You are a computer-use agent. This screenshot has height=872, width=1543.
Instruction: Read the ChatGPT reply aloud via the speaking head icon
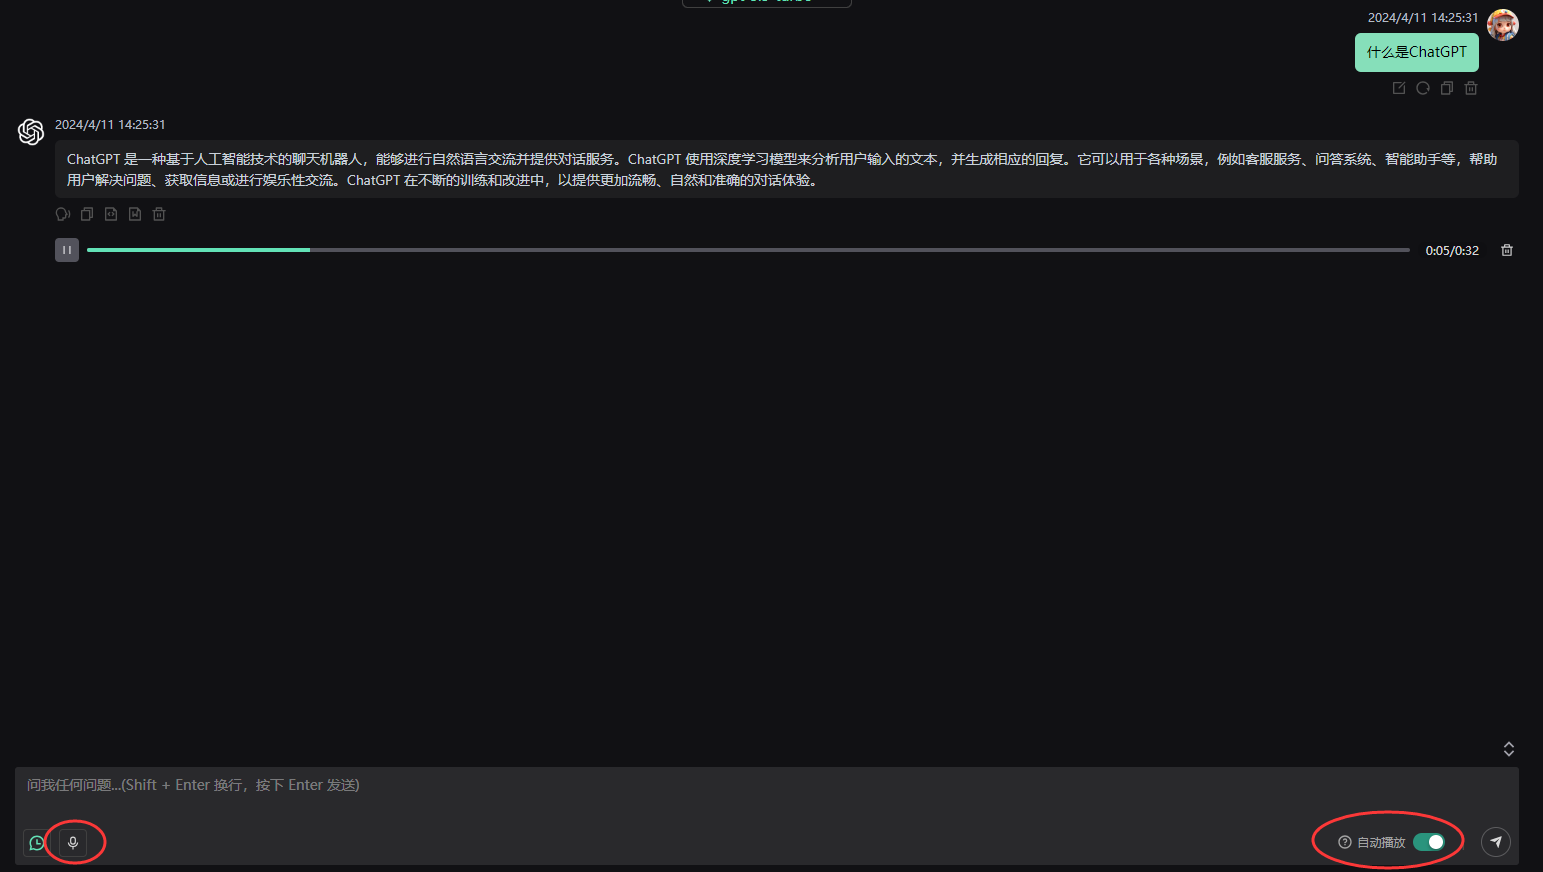(63, 214)
